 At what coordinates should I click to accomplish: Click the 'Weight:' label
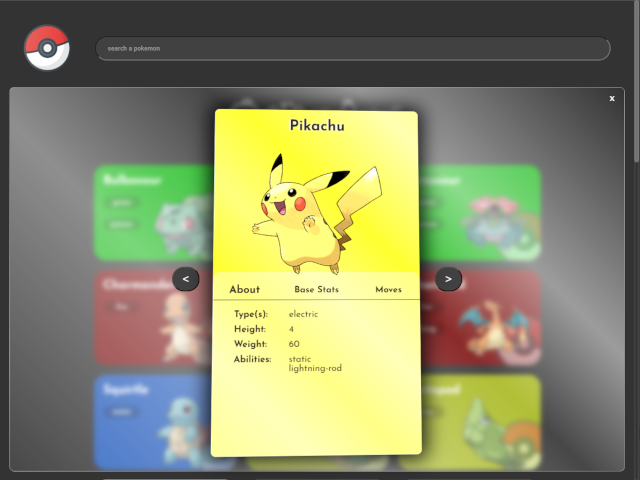(250, 344)
